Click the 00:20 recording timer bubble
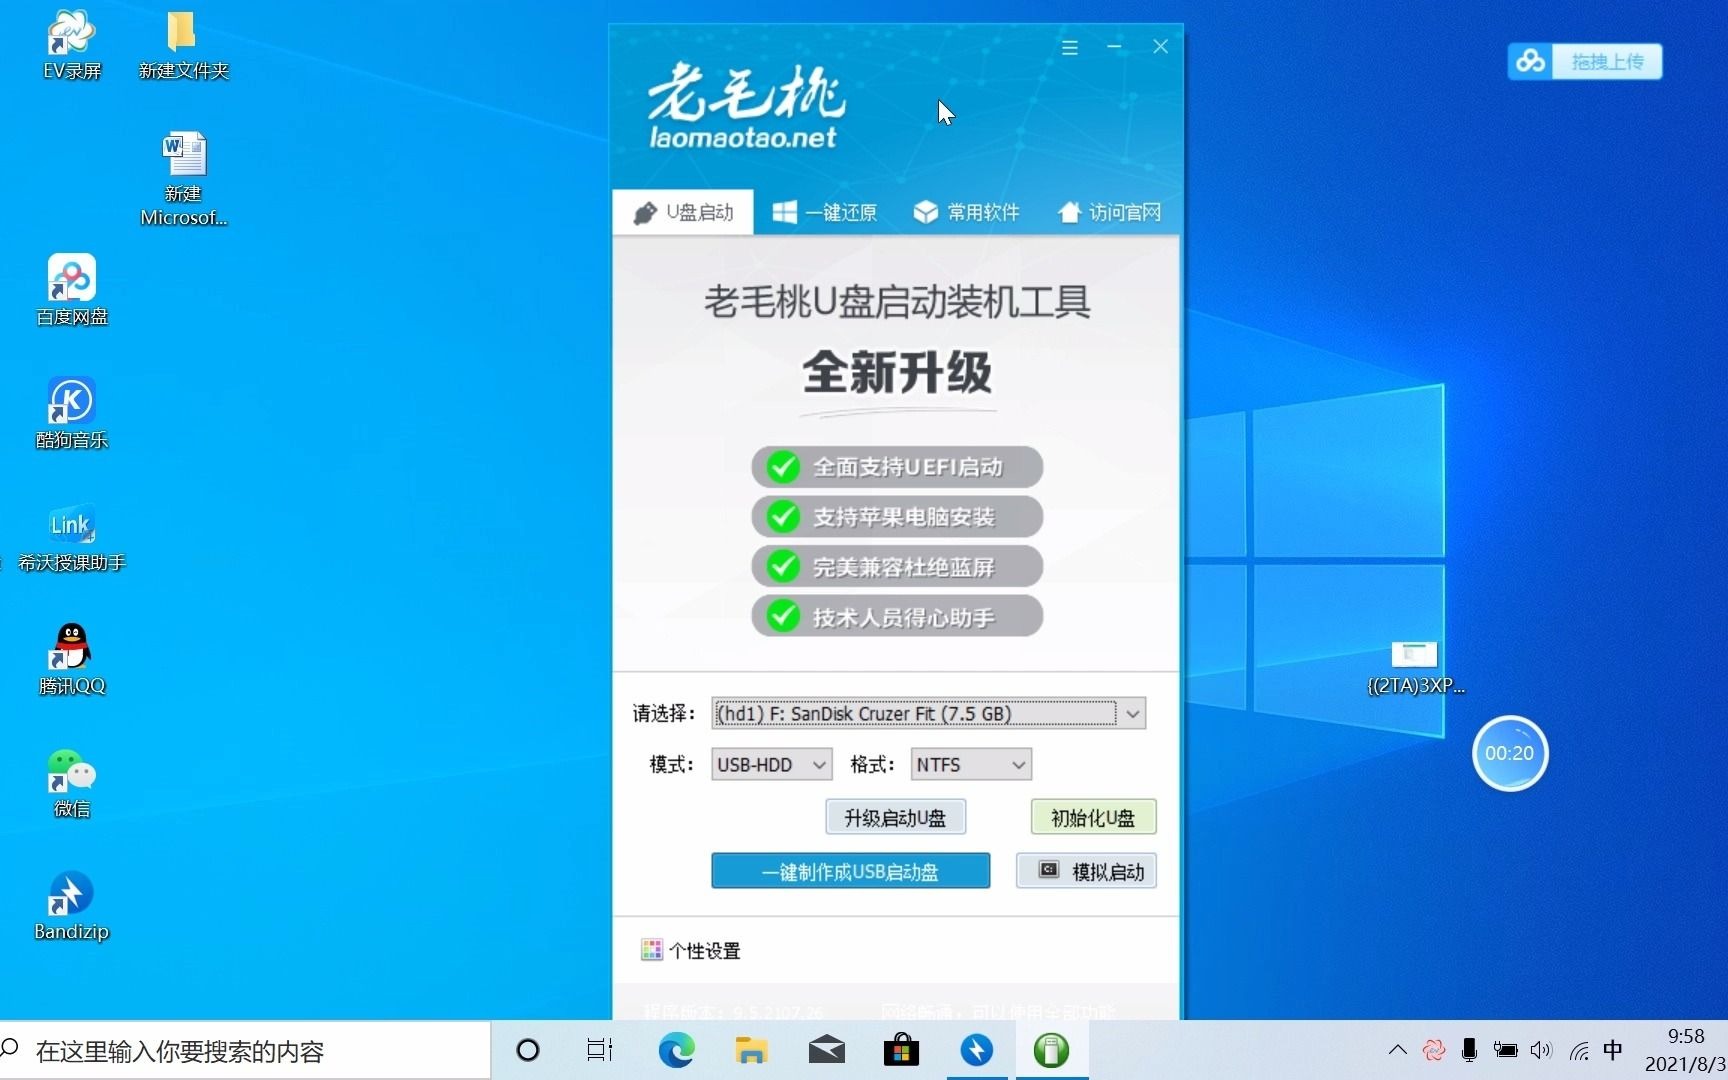Viewport: 1728px width, 1080px height. pos(1509,753)
